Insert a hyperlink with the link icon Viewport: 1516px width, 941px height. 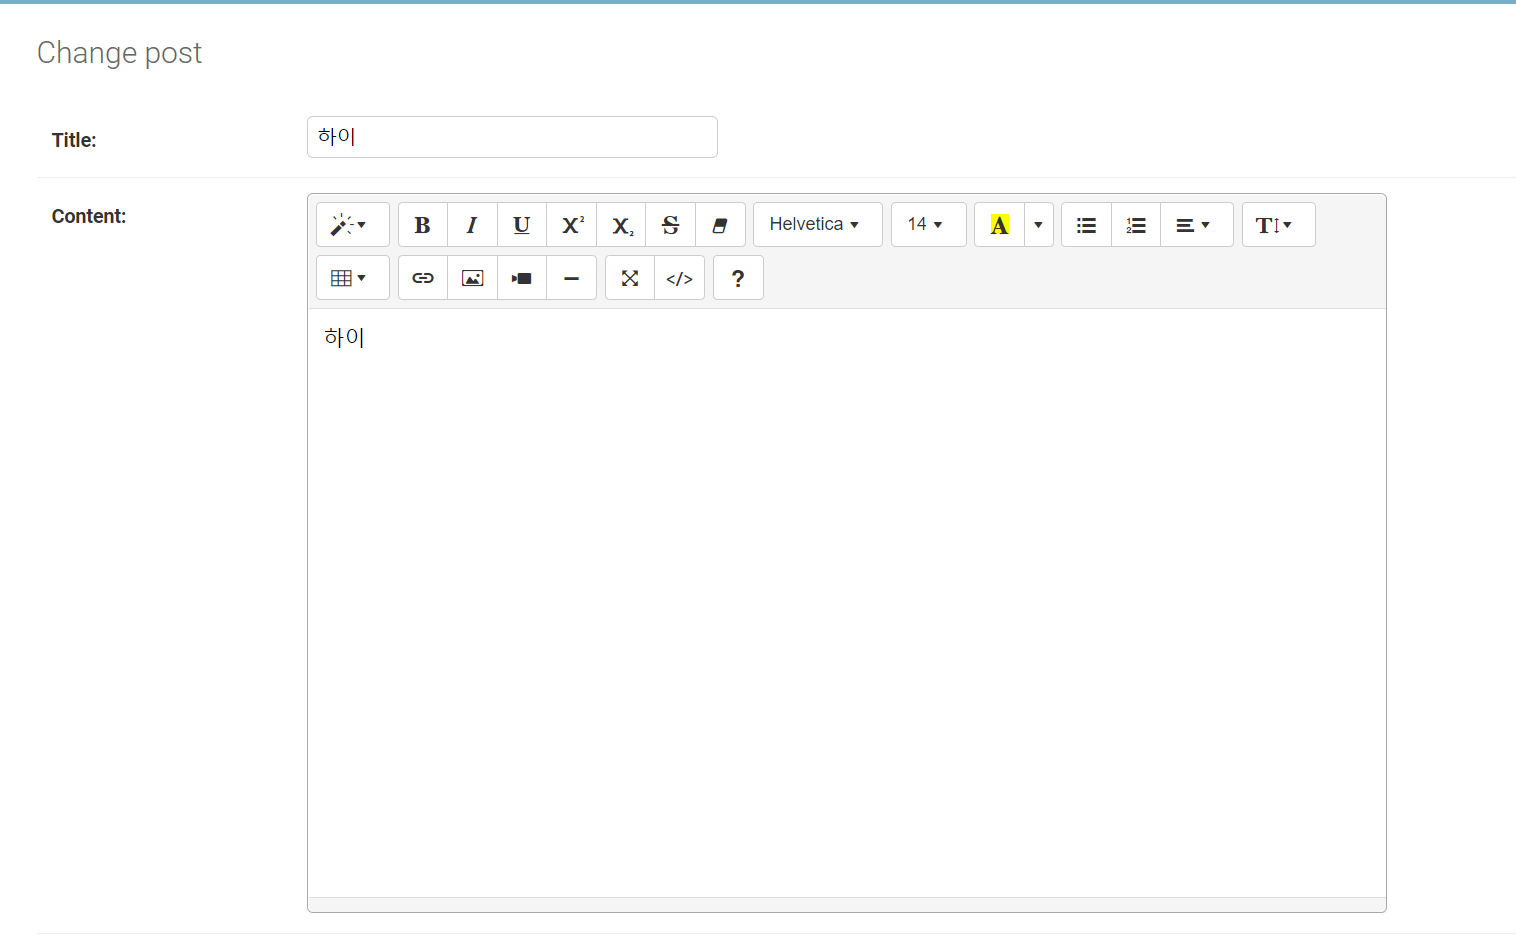point(423,278)
